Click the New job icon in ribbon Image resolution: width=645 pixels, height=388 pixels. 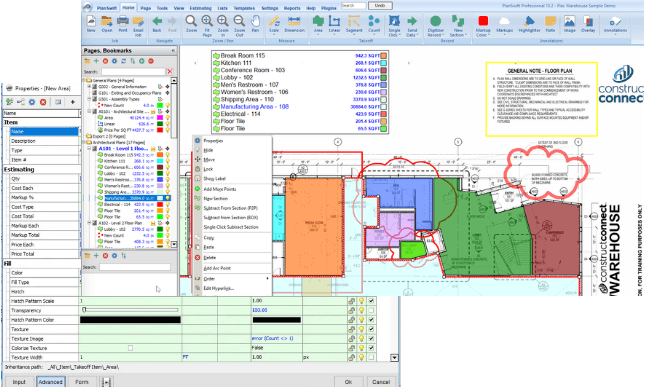(91, 21)
